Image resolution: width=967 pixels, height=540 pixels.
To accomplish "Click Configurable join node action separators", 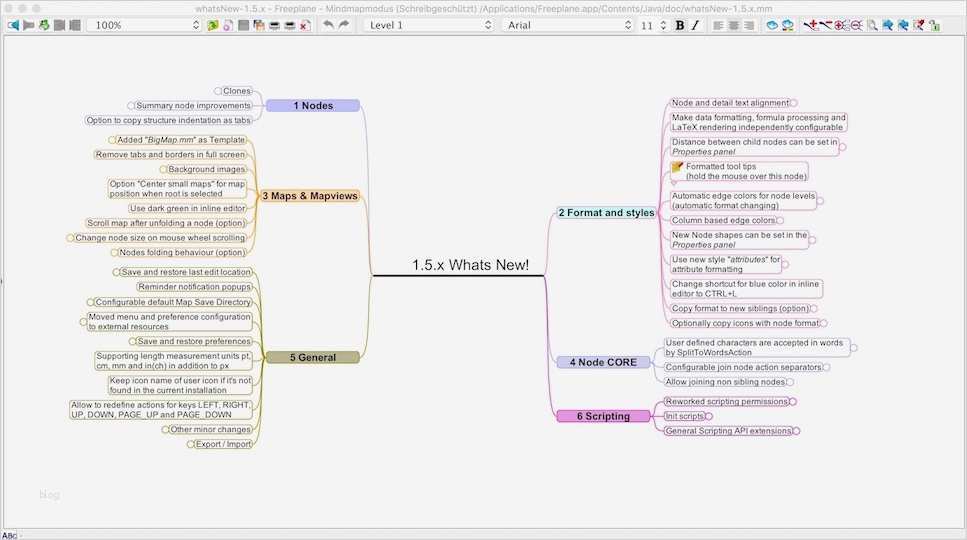I will tap(743, 367).
